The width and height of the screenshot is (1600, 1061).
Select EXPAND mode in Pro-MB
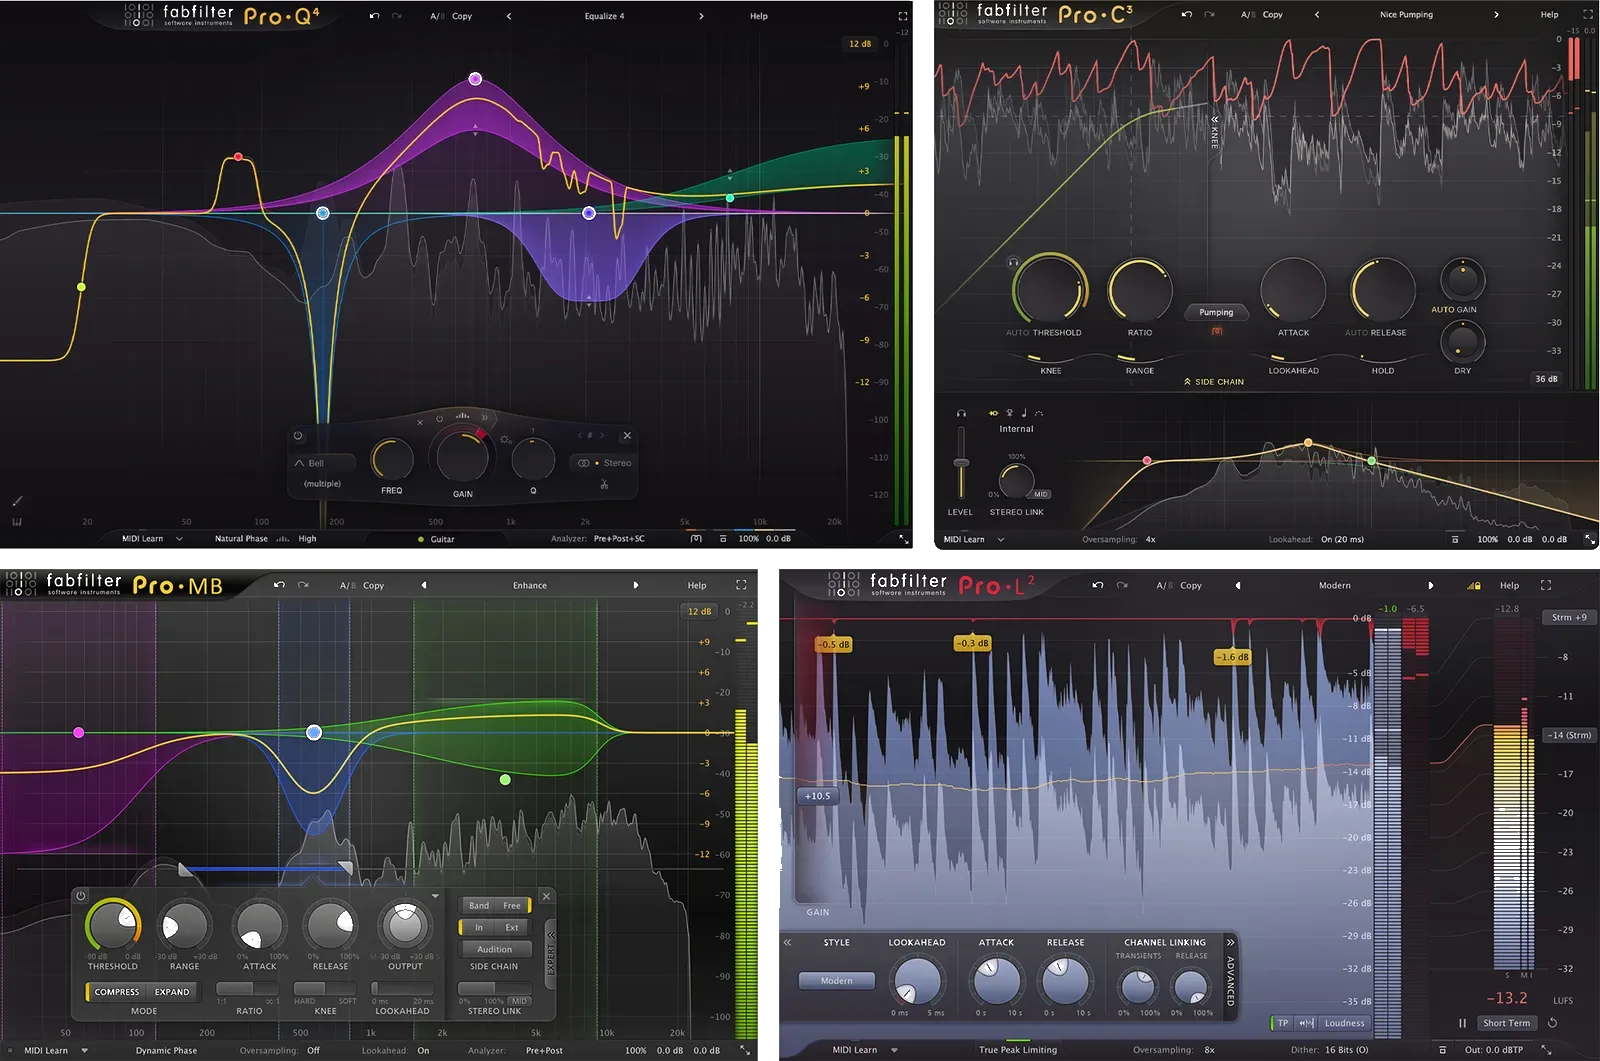(x=172, y=992)
